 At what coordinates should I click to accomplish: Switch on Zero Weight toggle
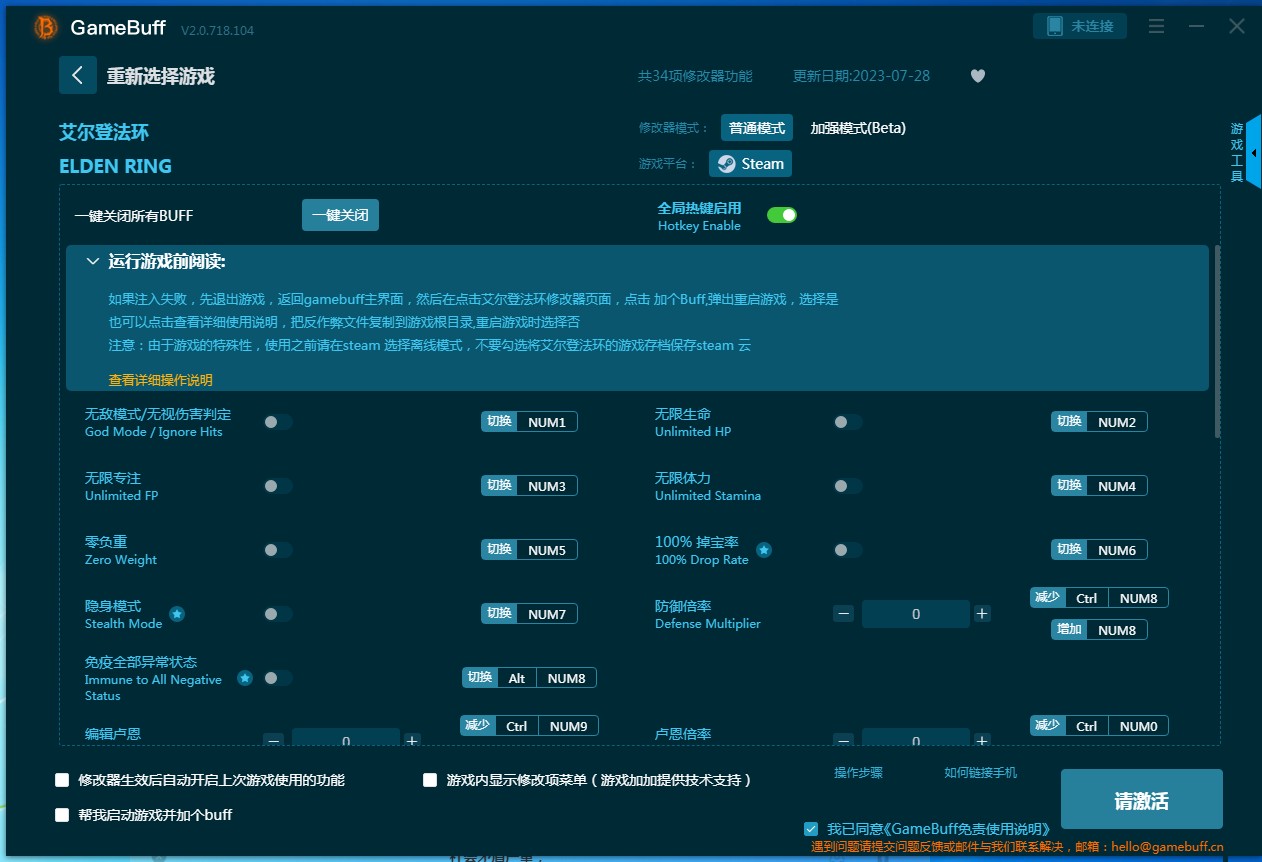pos(278,550)
